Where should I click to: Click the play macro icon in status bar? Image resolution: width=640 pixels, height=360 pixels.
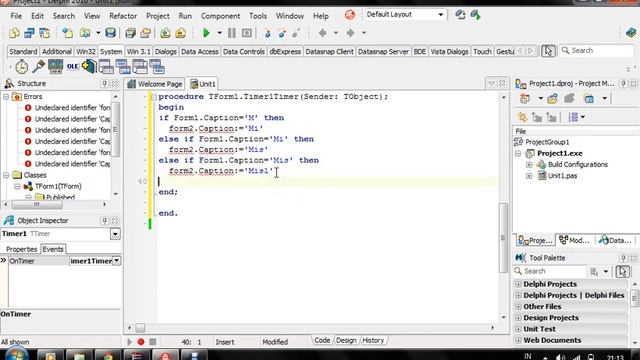[x=129, y=342]
